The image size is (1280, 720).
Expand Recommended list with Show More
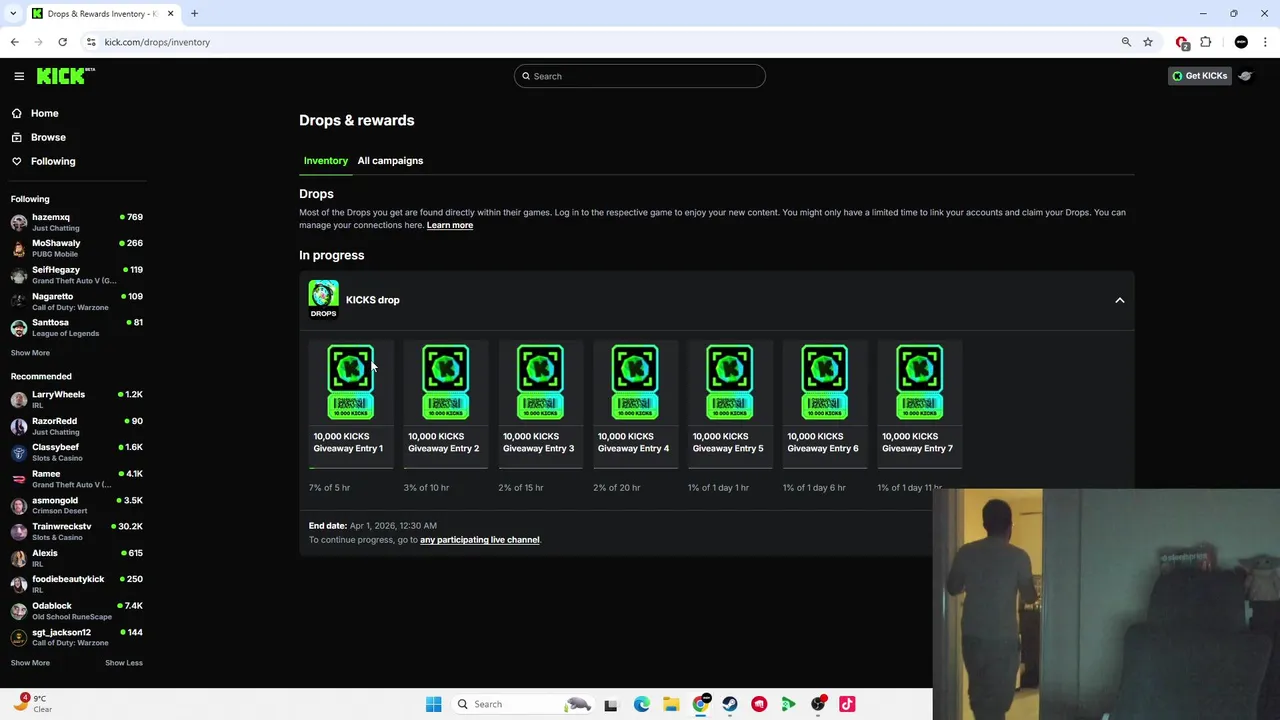click(x=30, y=663)
